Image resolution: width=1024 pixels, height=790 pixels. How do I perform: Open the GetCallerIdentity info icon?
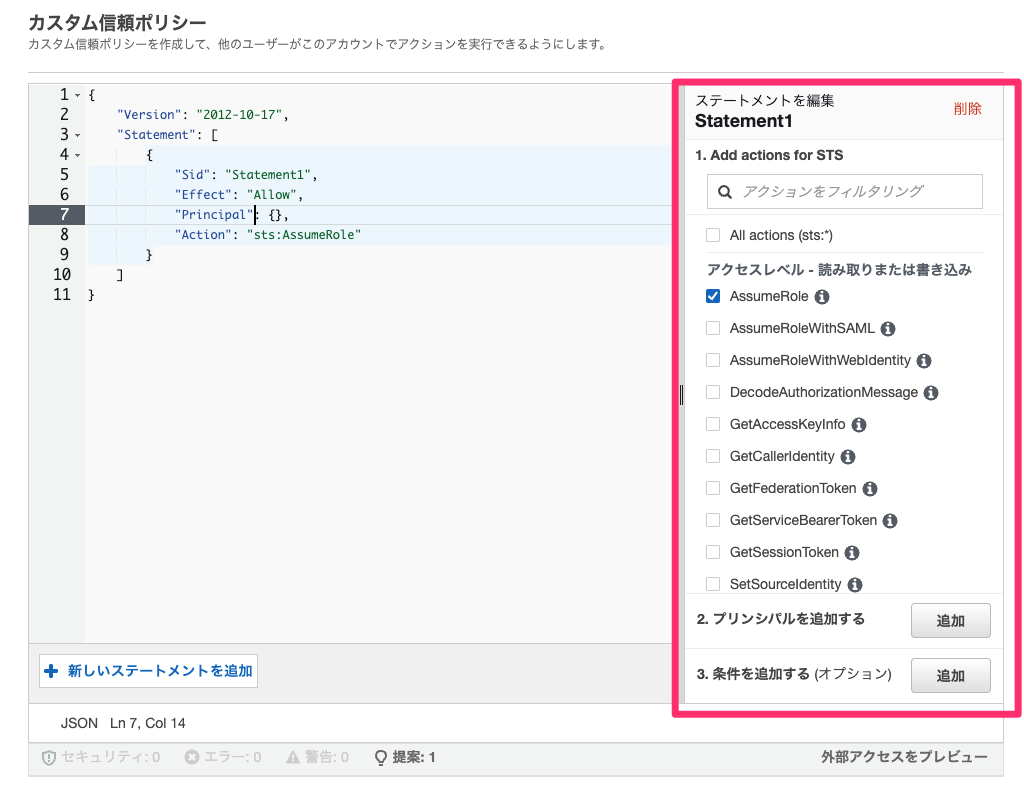(x=848, y=457)
